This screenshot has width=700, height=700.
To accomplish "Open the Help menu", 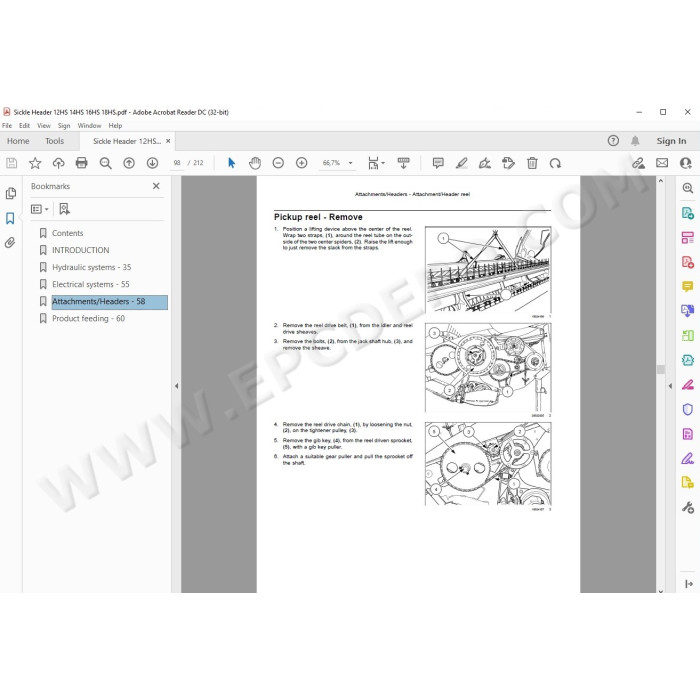I will 115,126.
